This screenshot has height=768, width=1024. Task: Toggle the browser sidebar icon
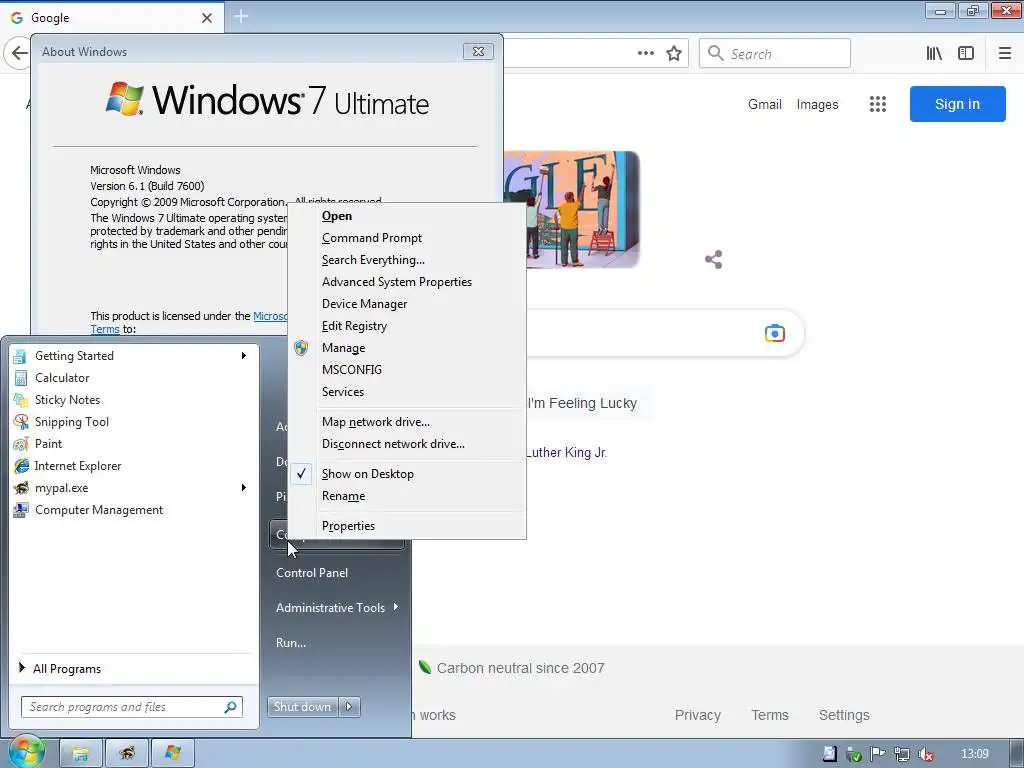click(x=966, y=54)
